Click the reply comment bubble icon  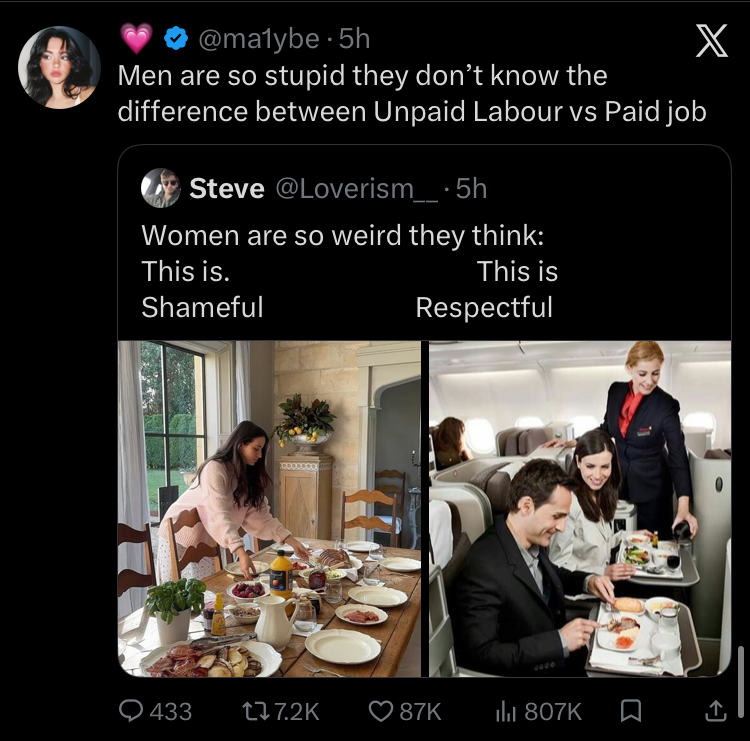132,711
